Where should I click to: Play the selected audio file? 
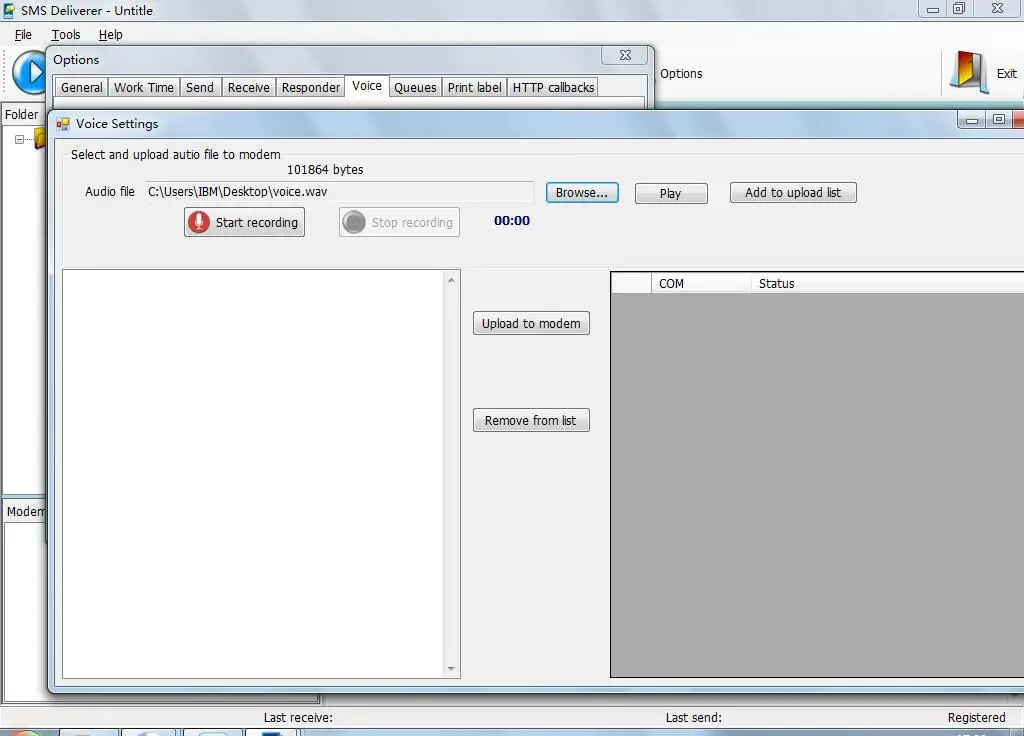pos(671,193)
